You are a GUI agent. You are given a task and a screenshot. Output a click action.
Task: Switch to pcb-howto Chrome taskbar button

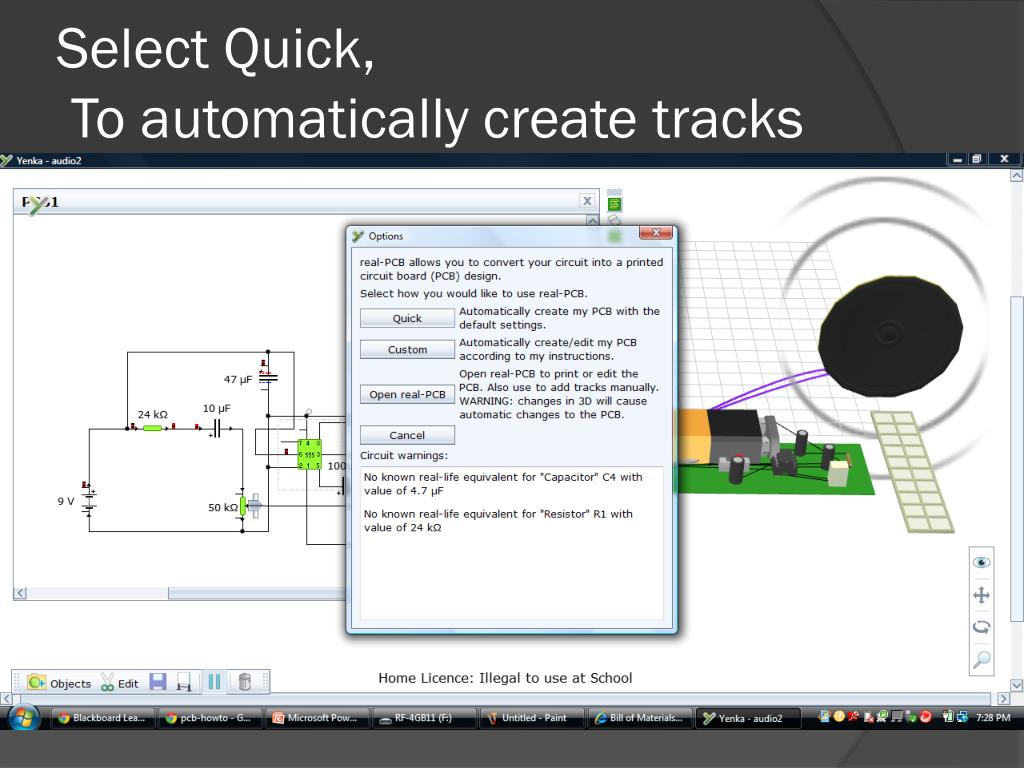pyautogui.click(x=210, y=718)
